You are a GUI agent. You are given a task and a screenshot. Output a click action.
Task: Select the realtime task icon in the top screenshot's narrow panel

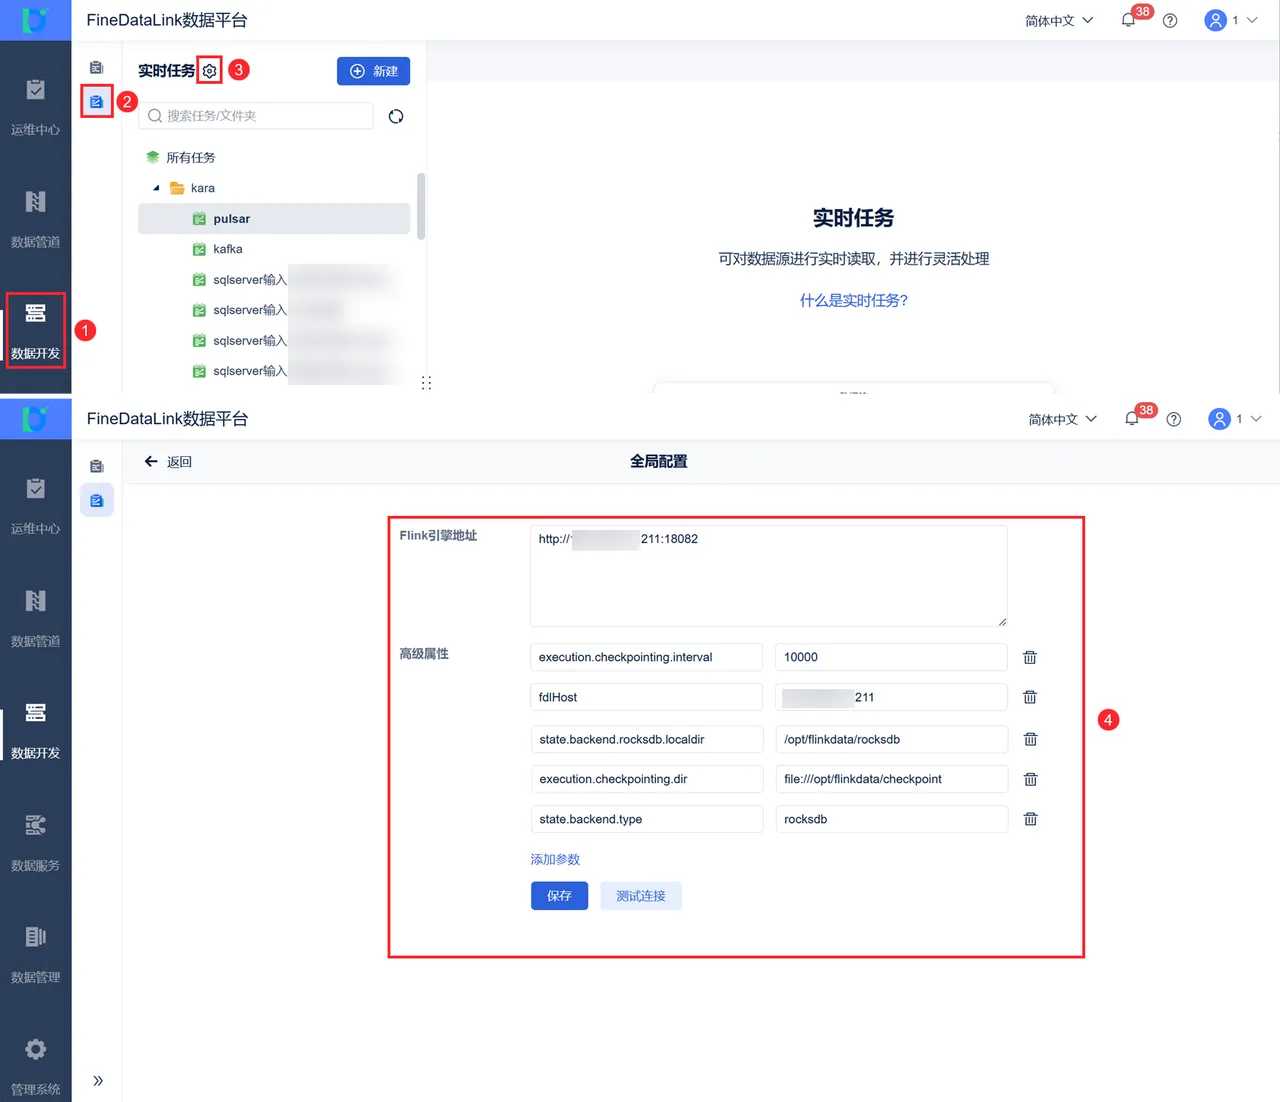97,101
